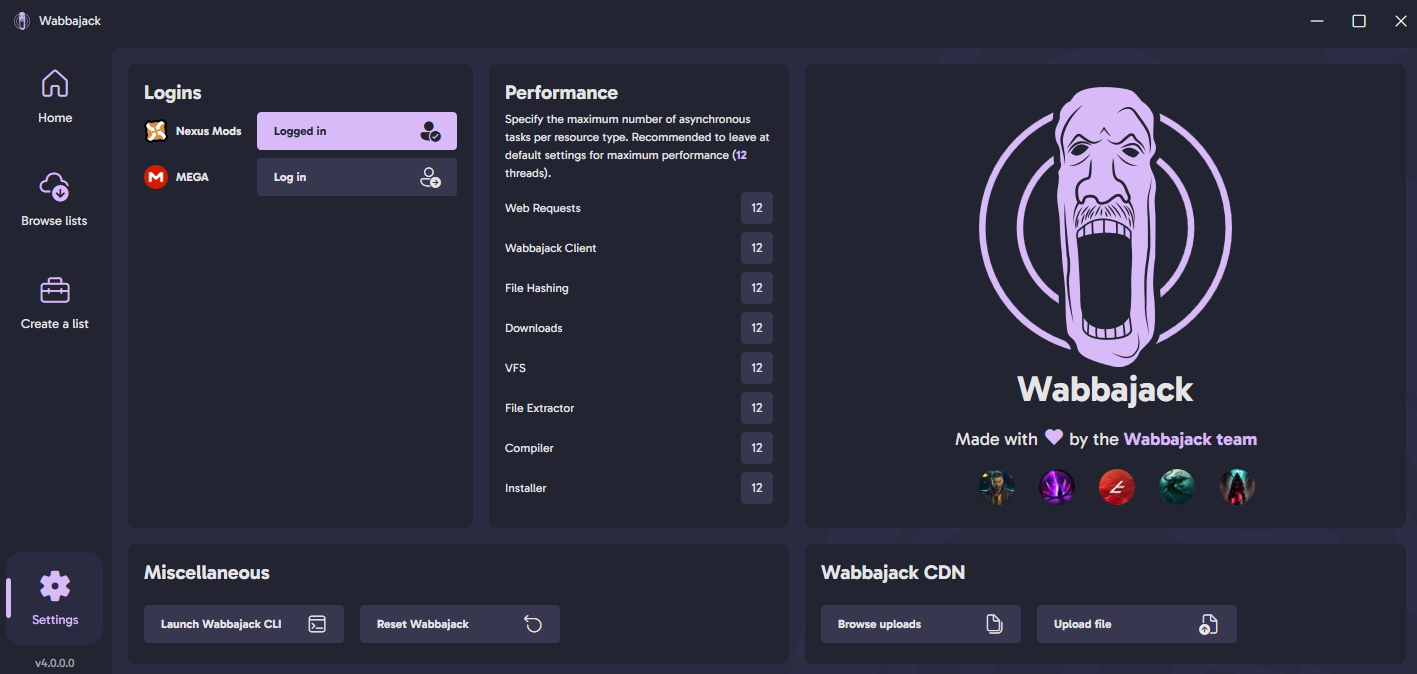Click the user-check icon on Logged in button
This screenshot has width=1417, height=674.
430,131
